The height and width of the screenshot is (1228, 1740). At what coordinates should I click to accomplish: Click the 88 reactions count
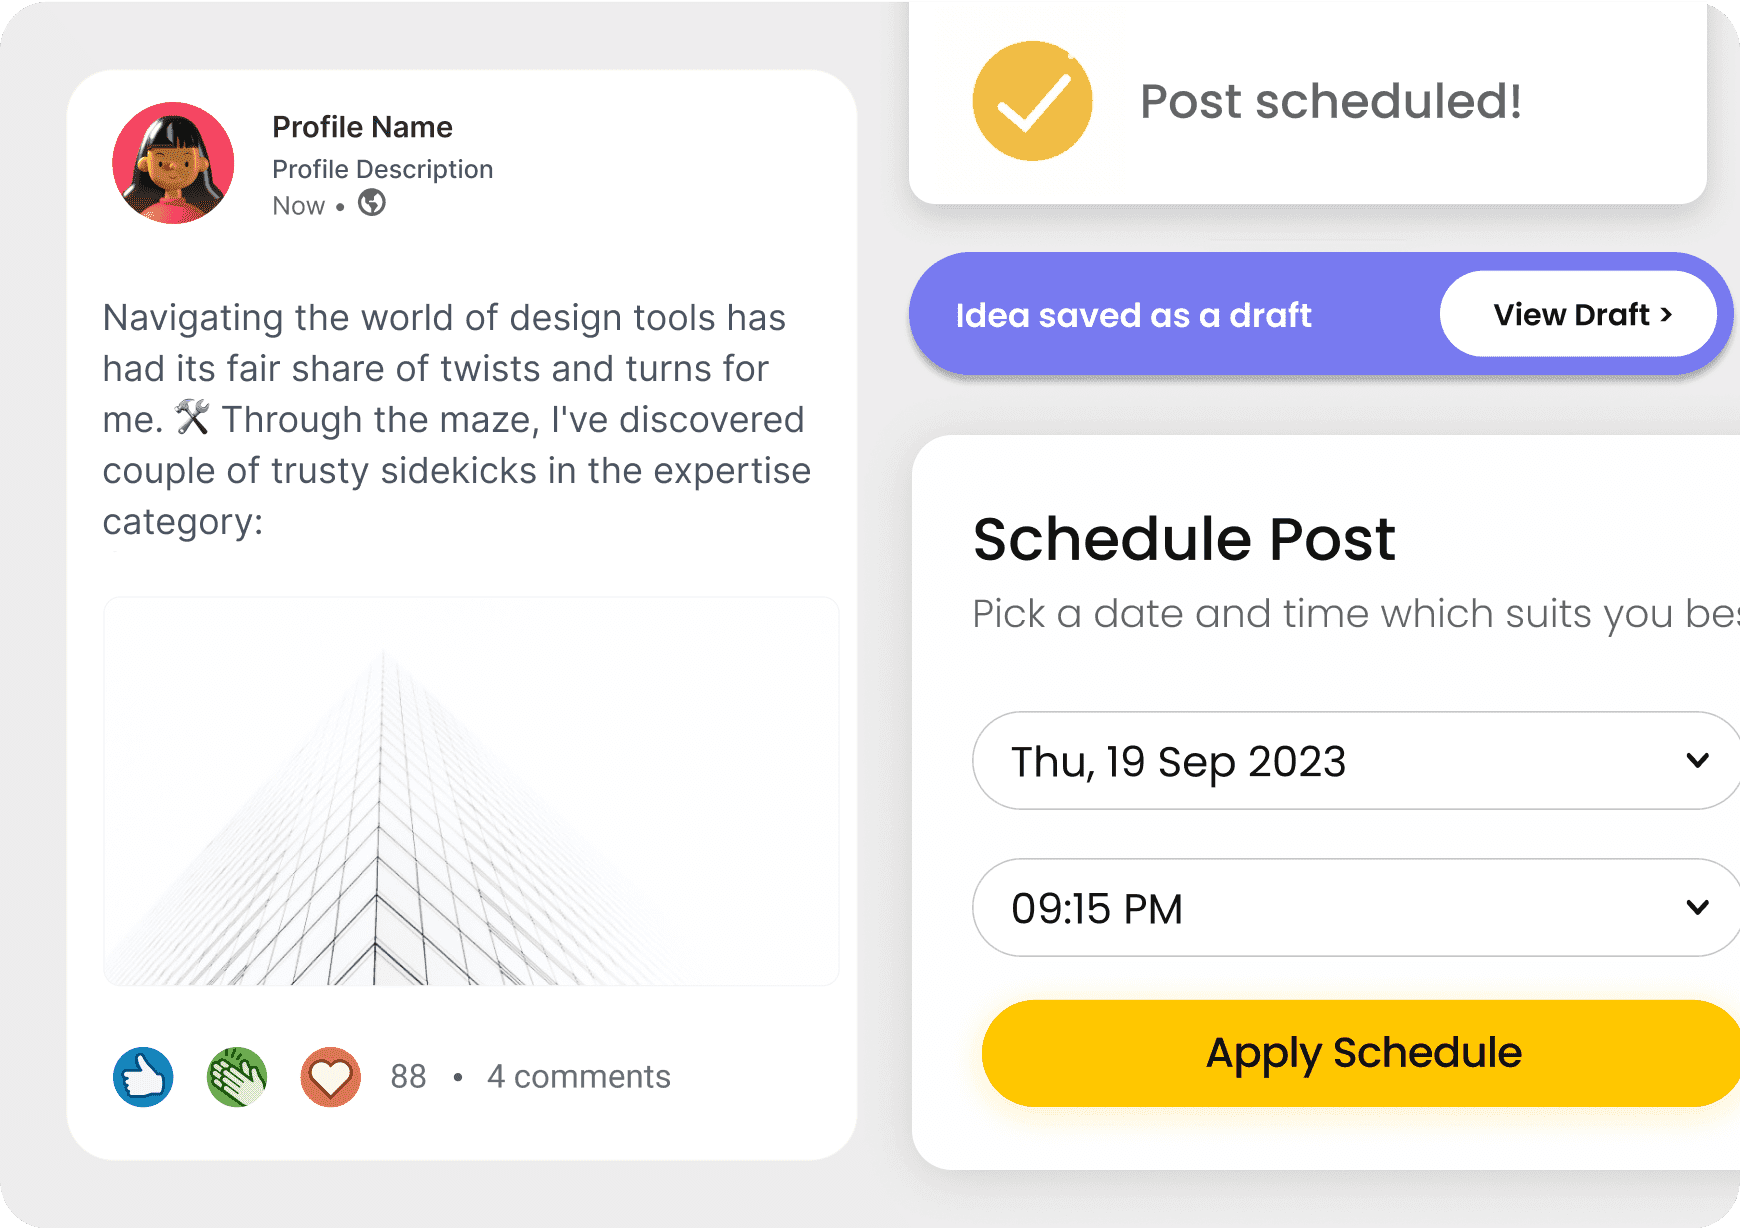pos(408,1077)
